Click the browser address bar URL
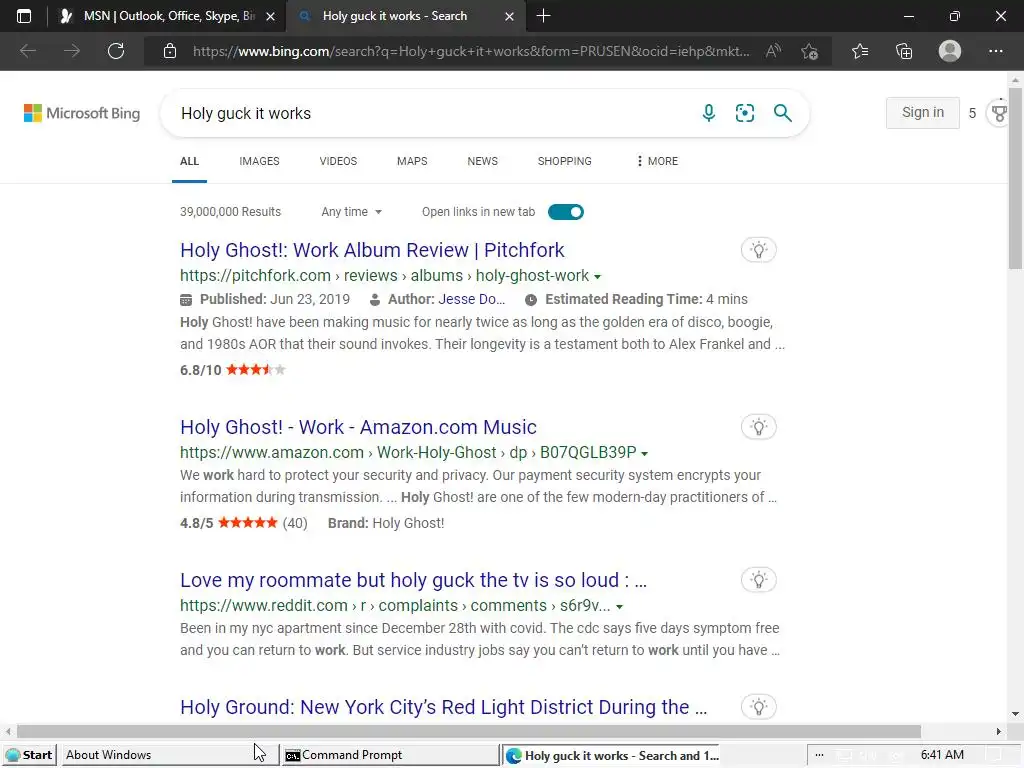The image size is (1024, 768). [x=471, y=51]
